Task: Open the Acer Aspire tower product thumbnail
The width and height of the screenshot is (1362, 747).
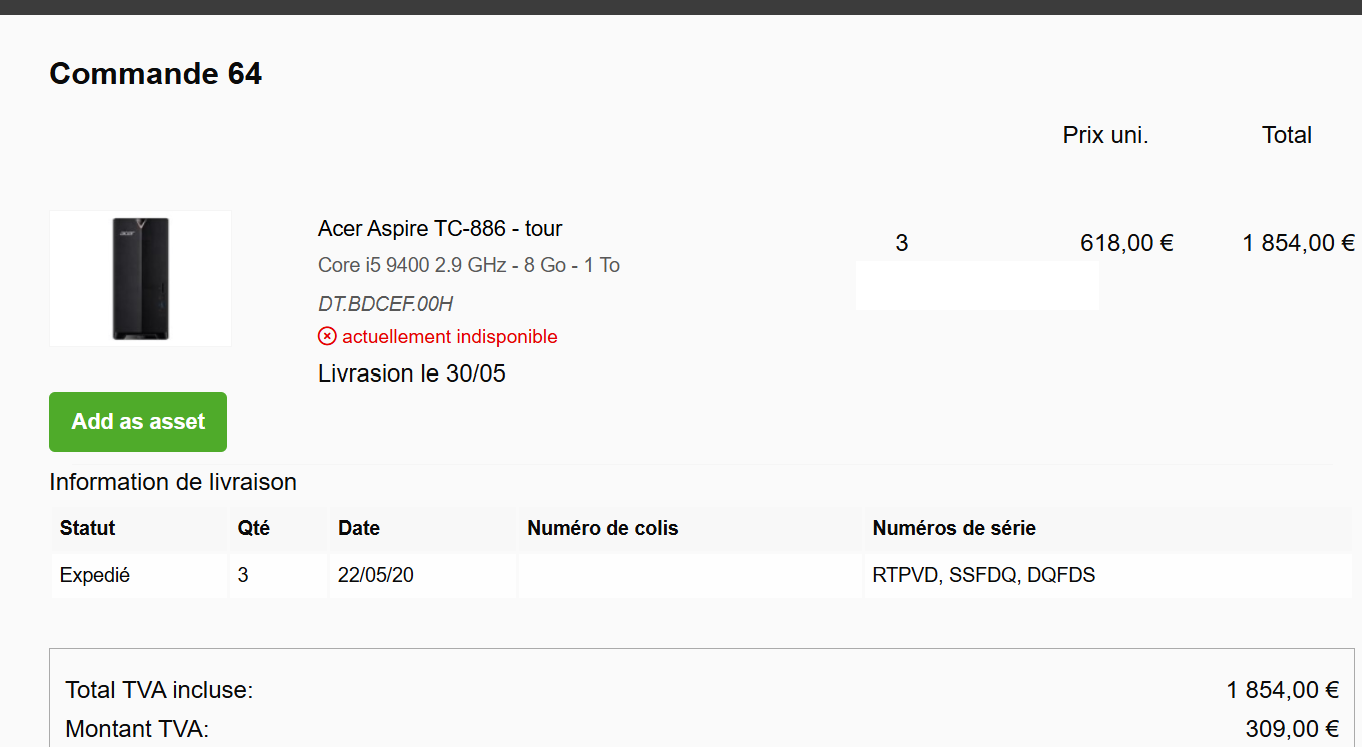Action: (x=140, y=279)
